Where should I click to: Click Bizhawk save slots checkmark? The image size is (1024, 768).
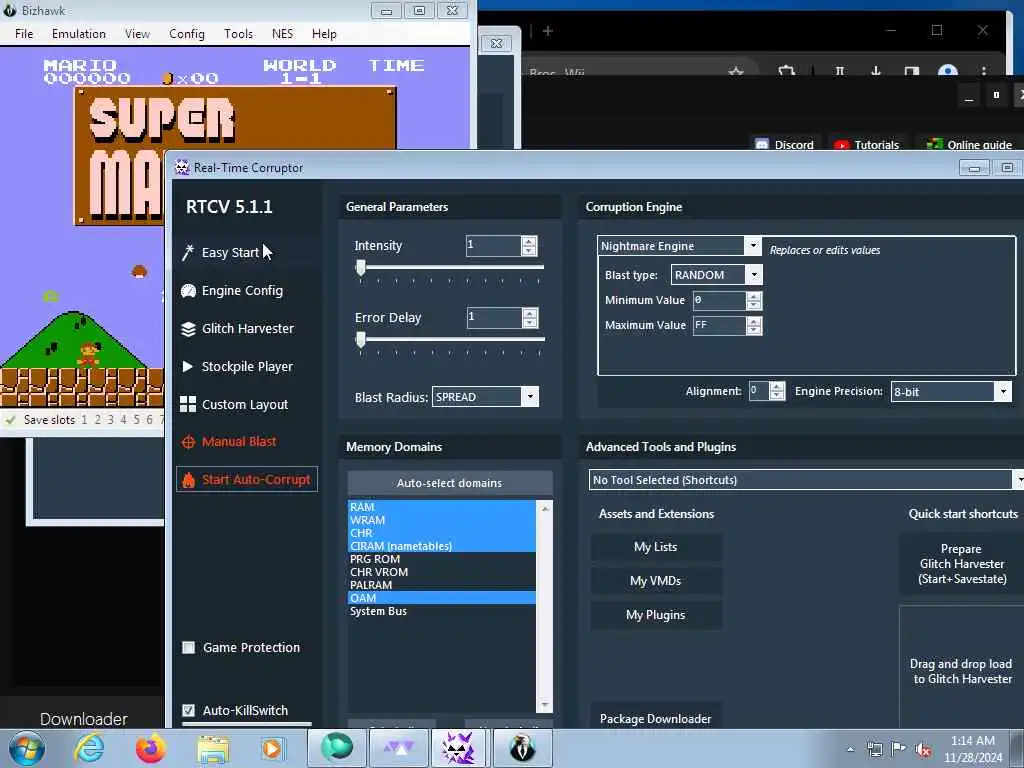point(10,420)
